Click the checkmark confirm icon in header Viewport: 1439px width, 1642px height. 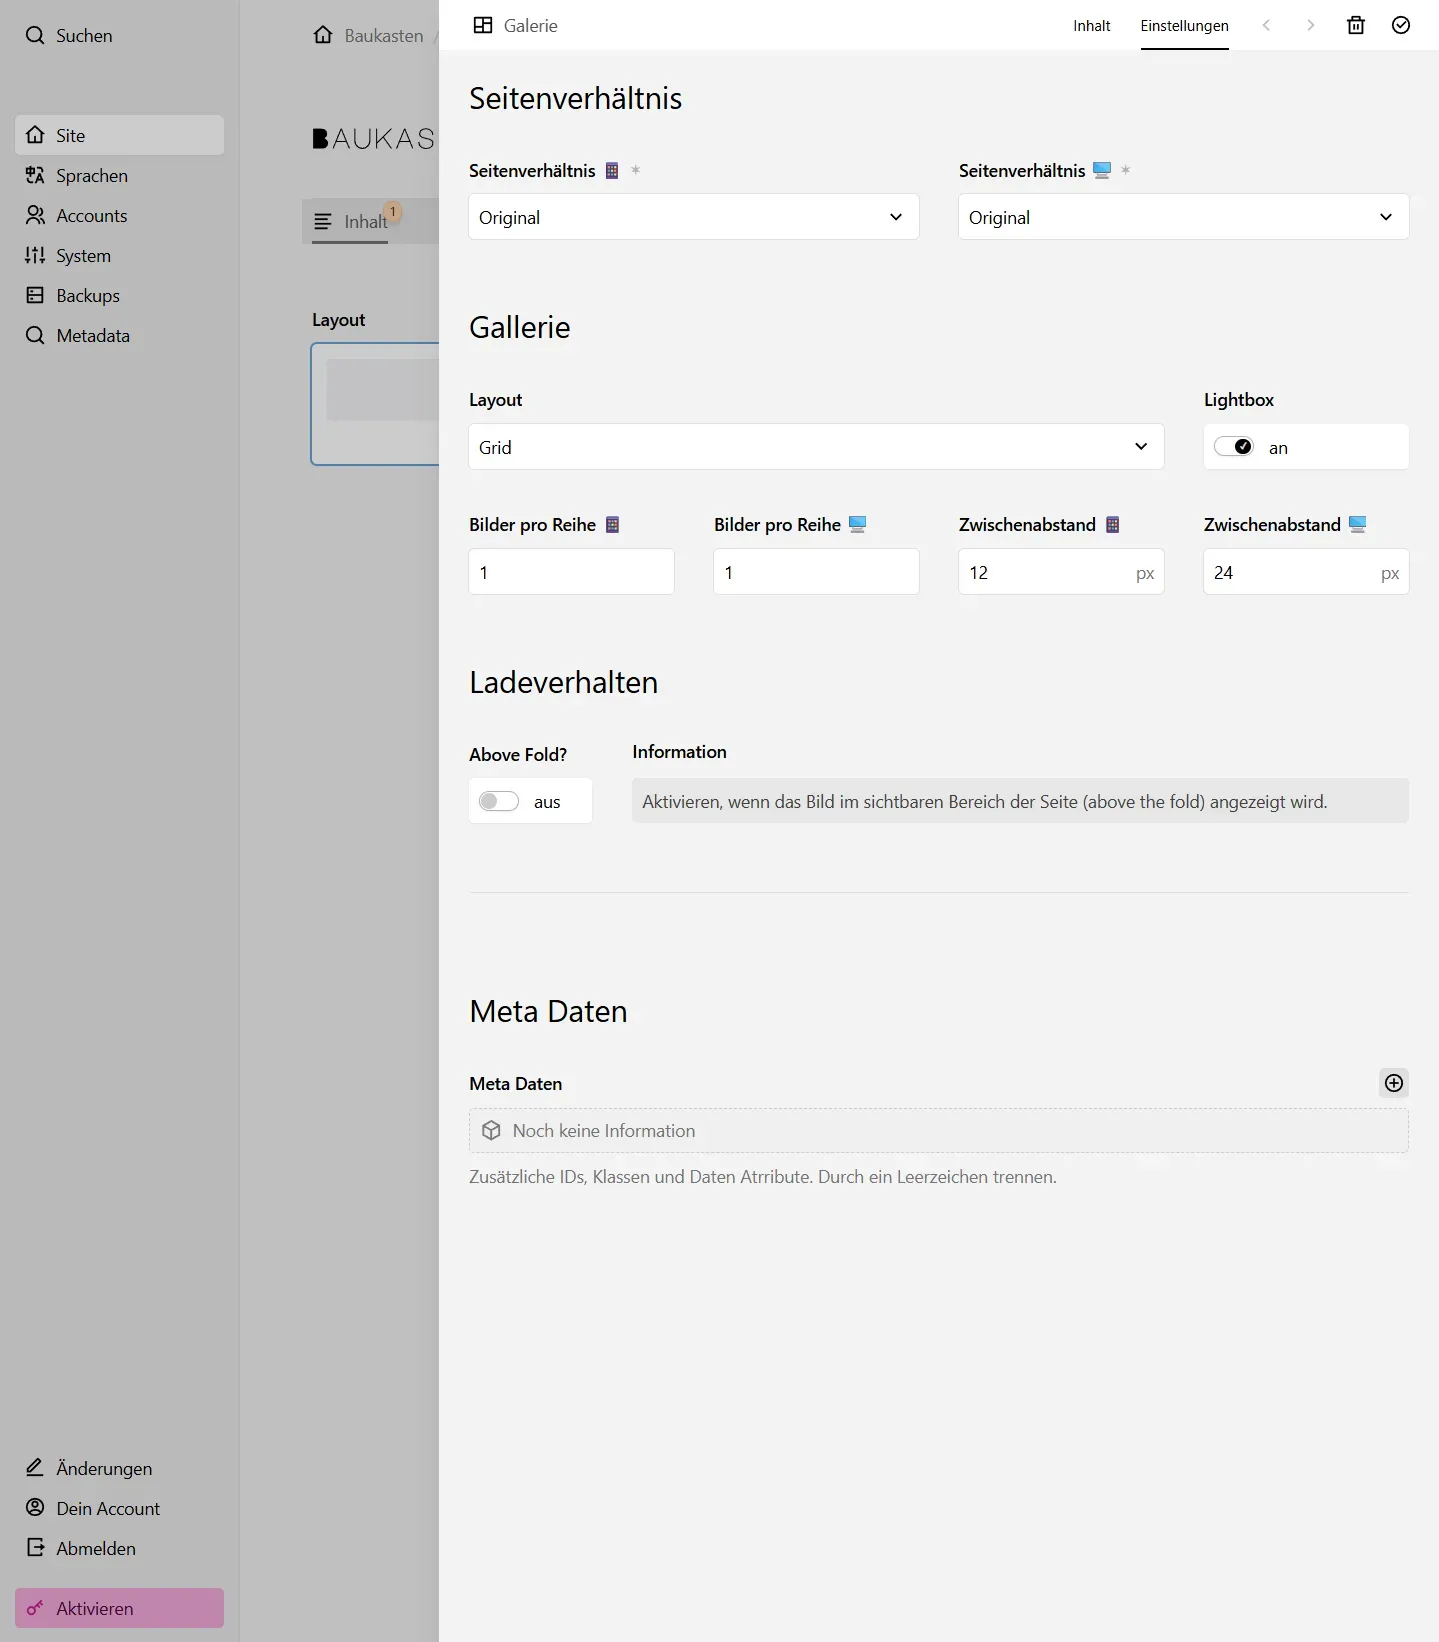(x=1401, y=26)
